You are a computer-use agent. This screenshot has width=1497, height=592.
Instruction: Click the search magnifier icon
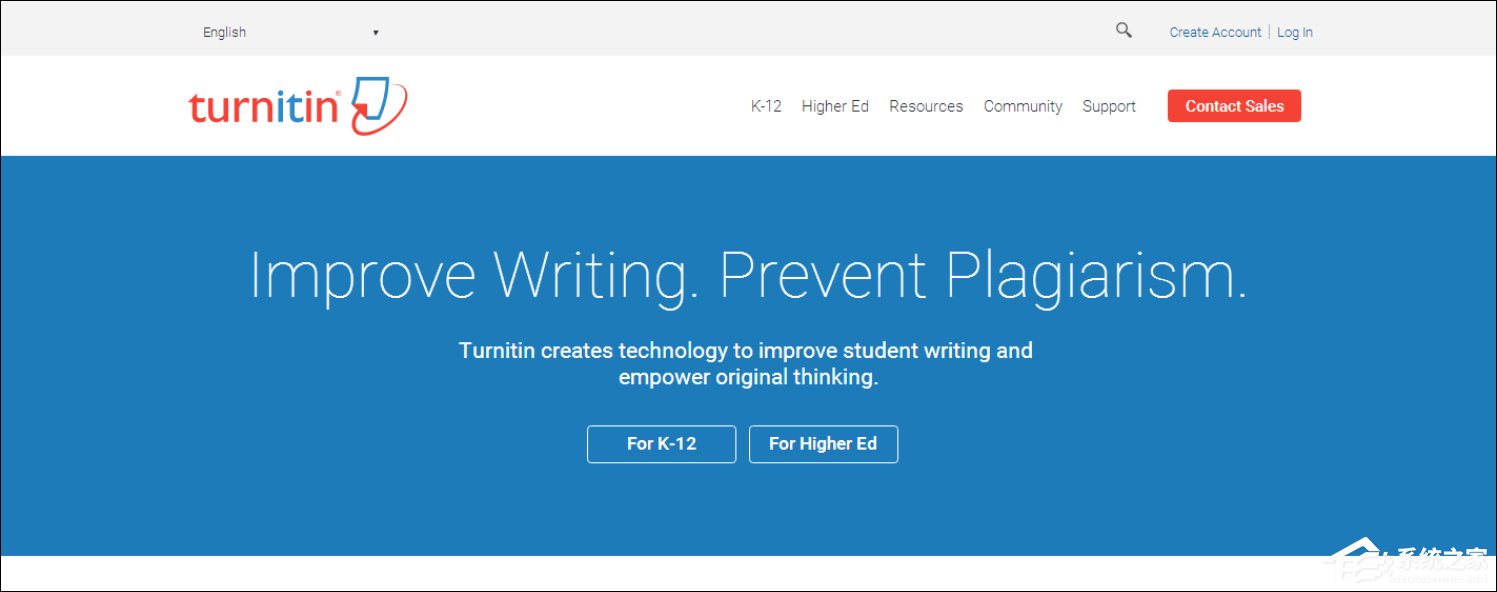pos(1123,30)
